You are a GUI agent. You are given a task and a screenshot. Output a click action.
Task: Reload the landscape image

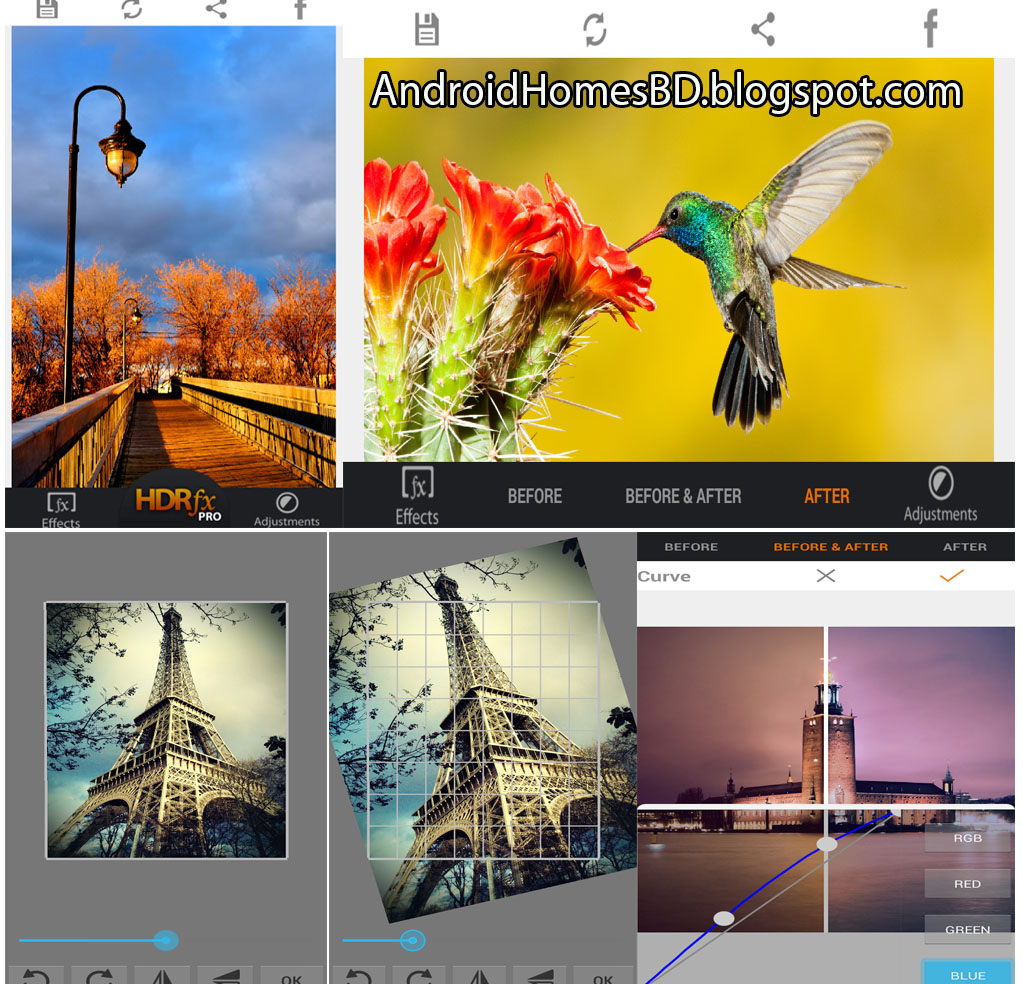pos(130,10)
